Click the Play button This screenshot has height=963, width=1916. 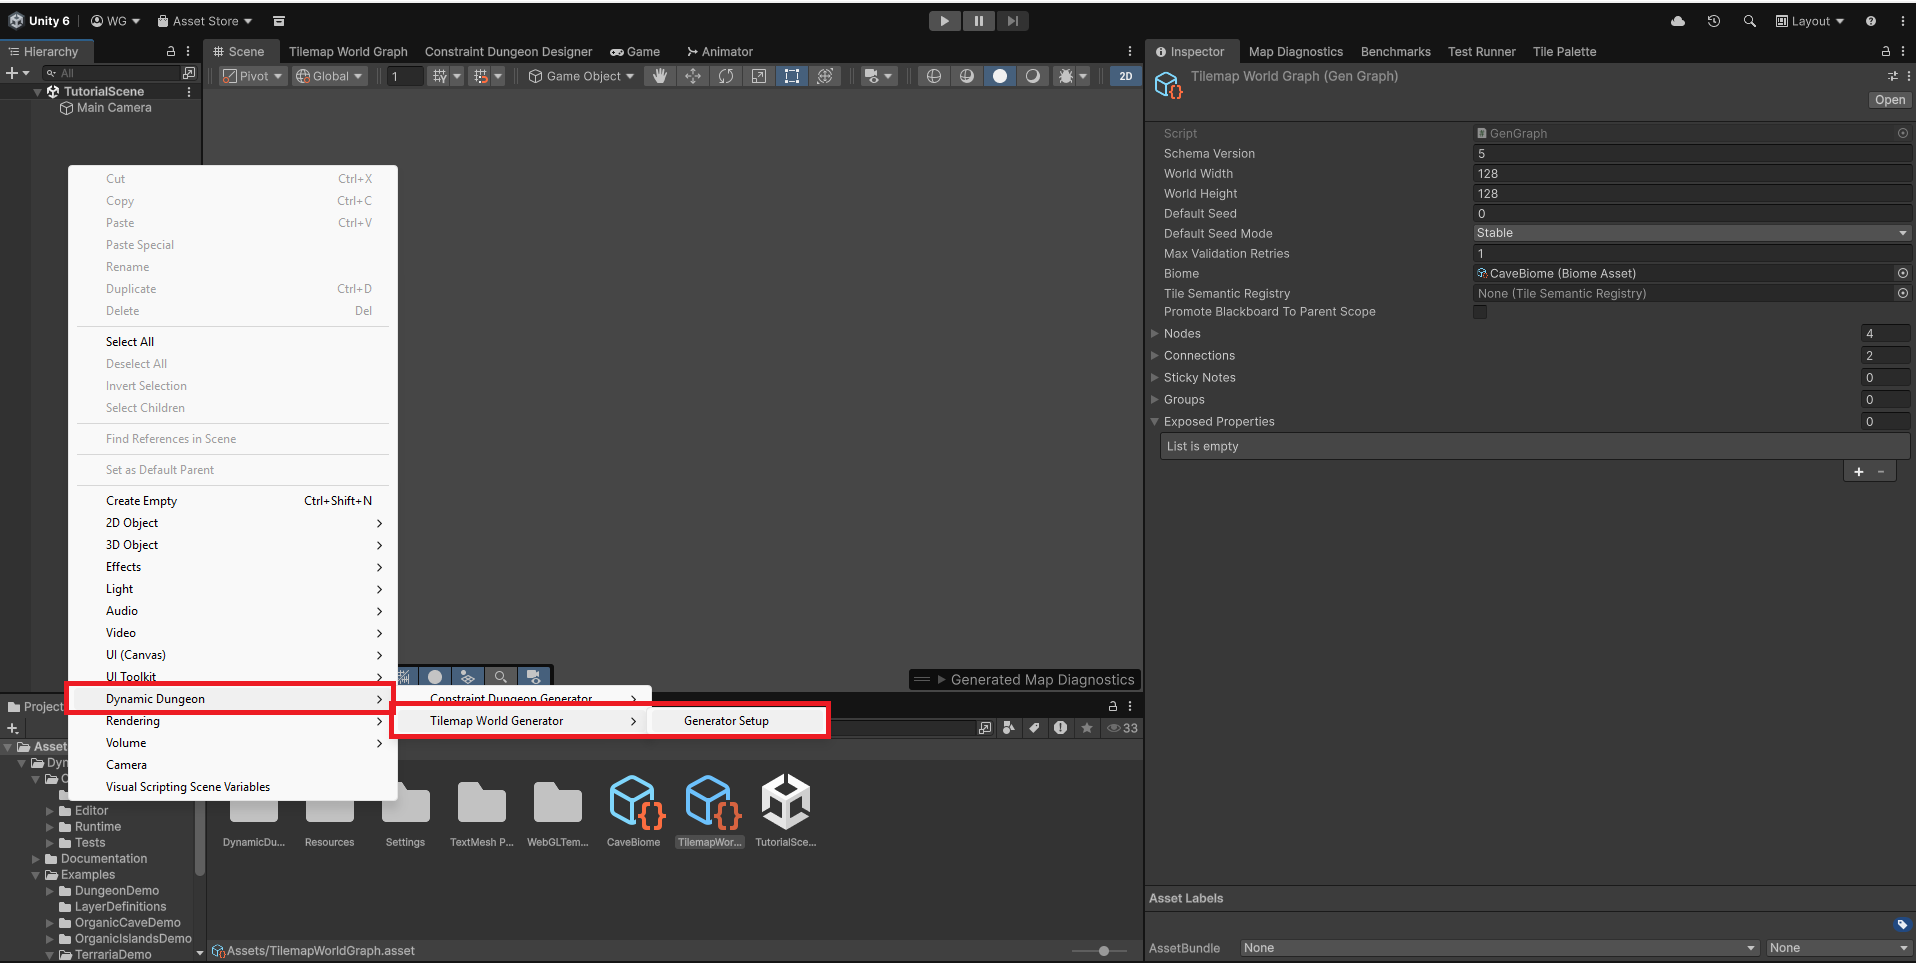tap(944, 21)
